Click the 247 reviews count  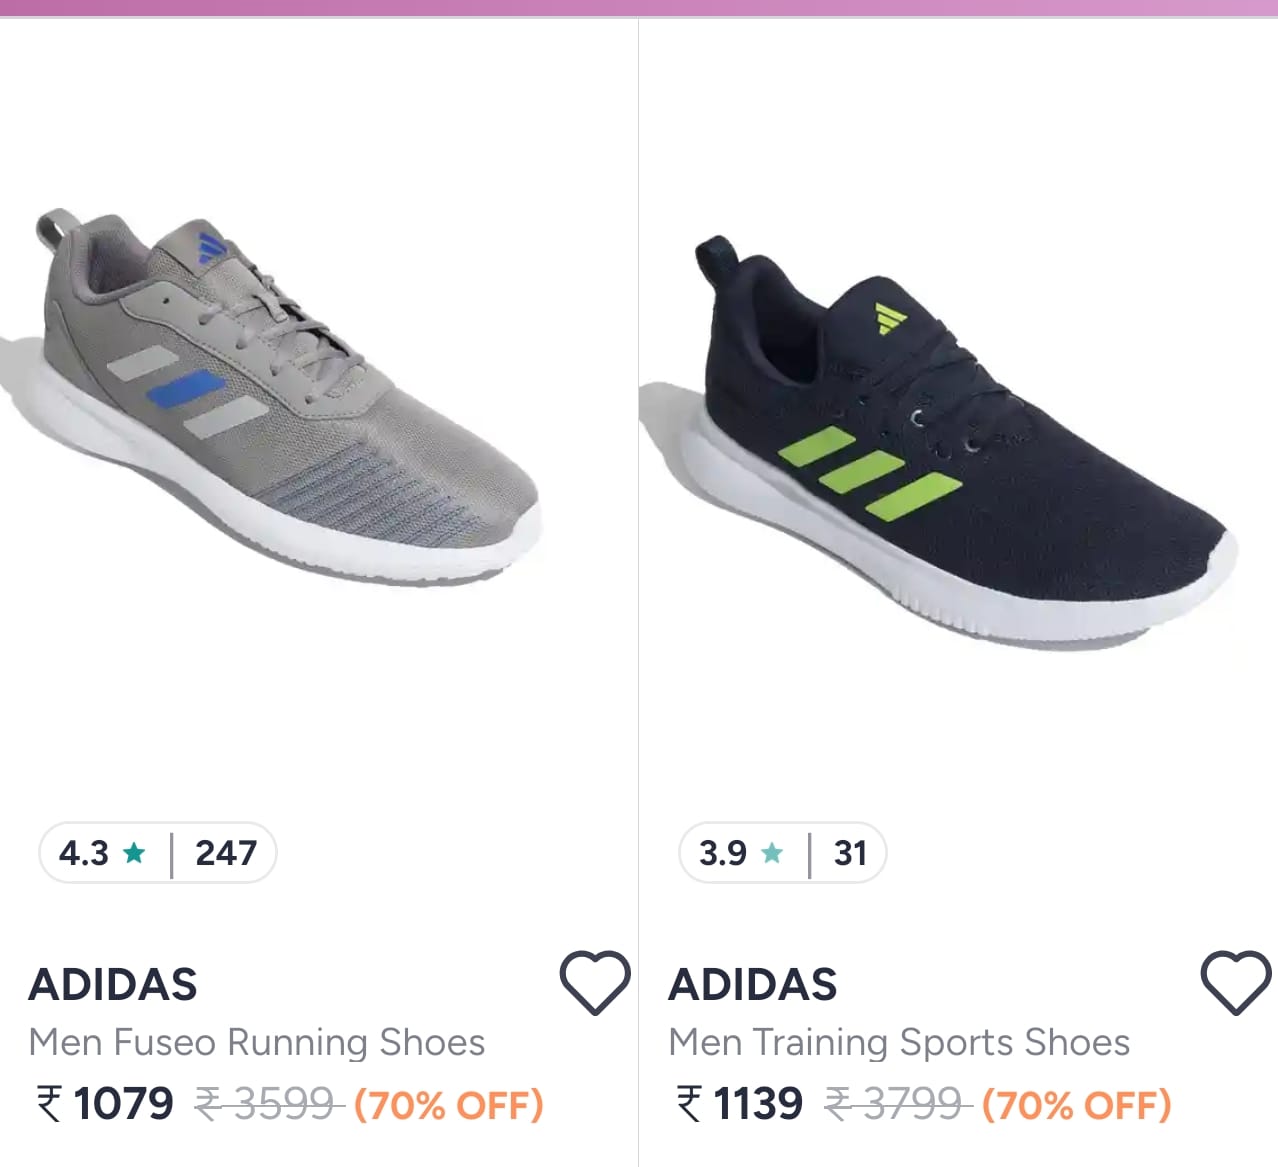tap(224, 853)
